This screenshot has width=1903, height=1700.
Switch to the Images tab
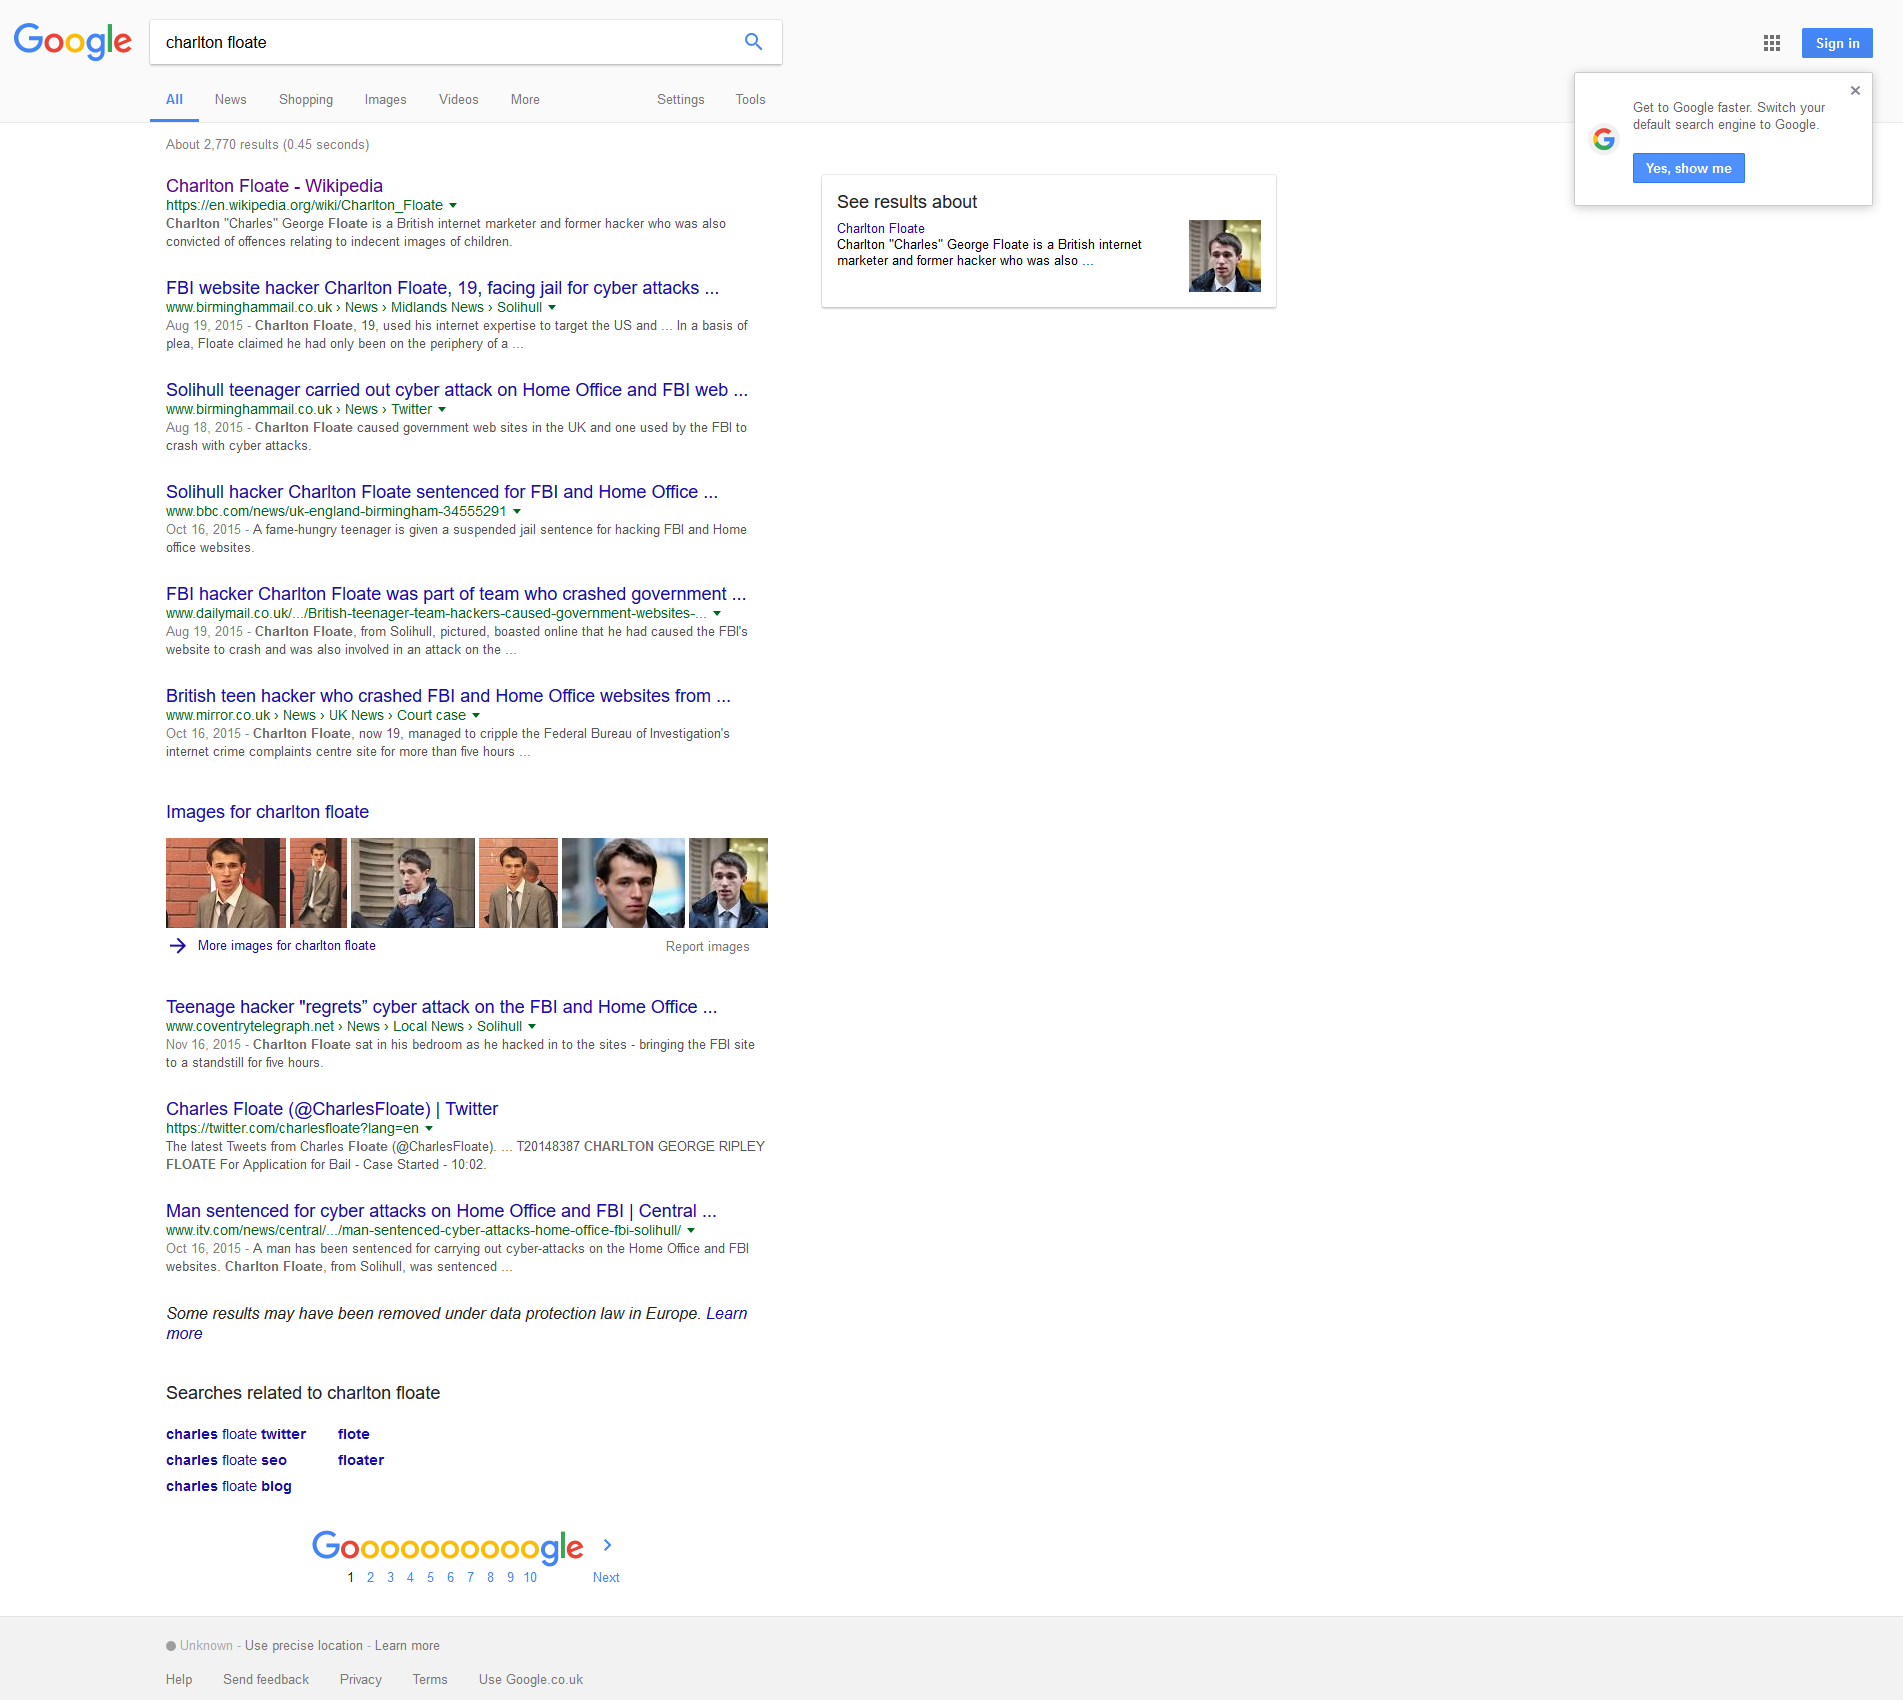click(x=385, y=99)
